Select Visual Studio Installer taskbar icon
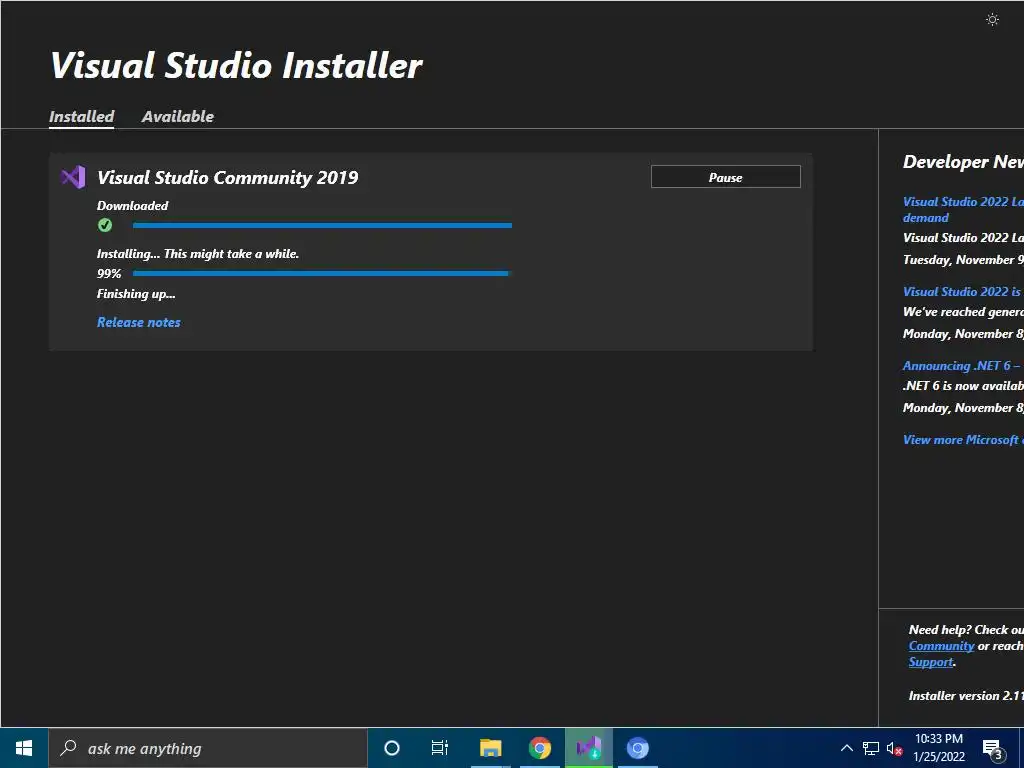 [x=588, y=748]
